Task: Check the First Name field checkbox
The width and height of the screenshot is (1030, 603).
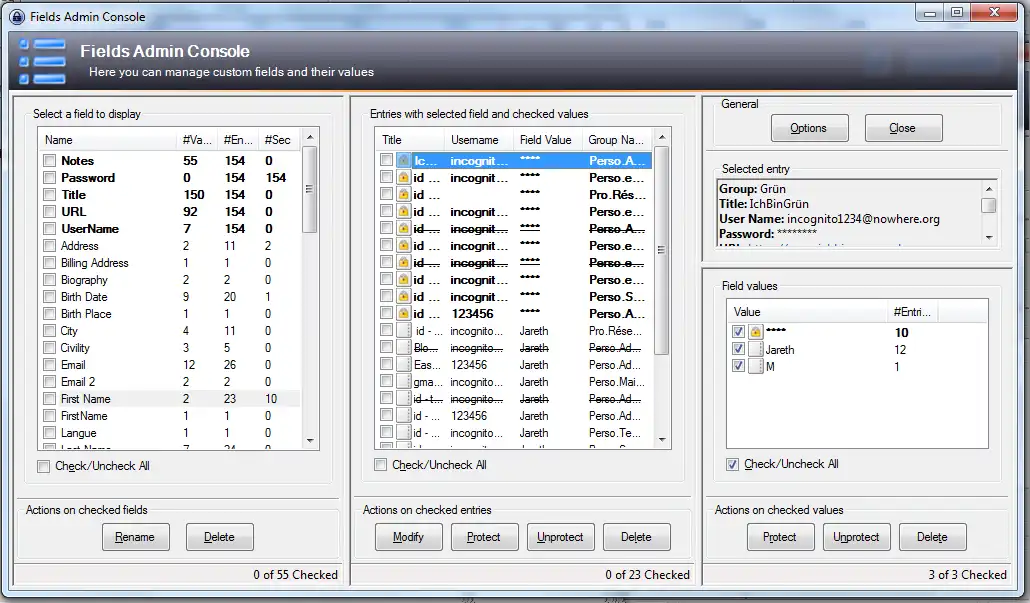Action: pyautogui.click(x=49, y=399)
